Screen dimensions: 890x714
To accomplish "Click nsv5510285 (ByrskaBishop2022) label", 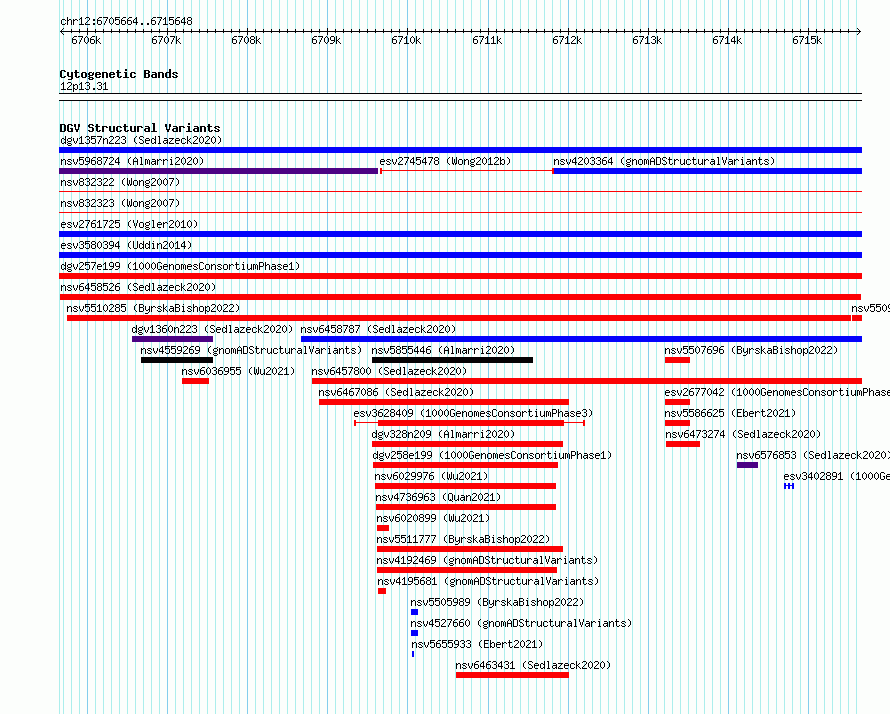I will (x=153, y=308).
